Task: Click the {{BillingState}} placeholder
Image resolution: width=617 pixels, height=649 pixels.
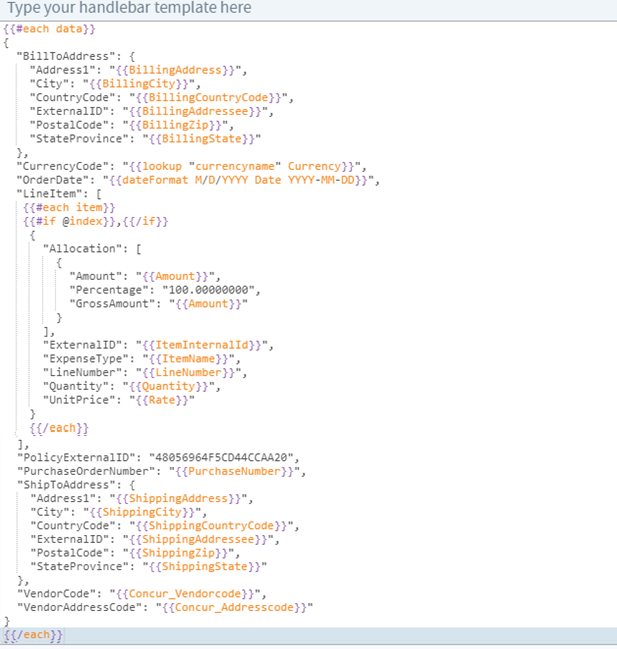Action: pos(202,139)
